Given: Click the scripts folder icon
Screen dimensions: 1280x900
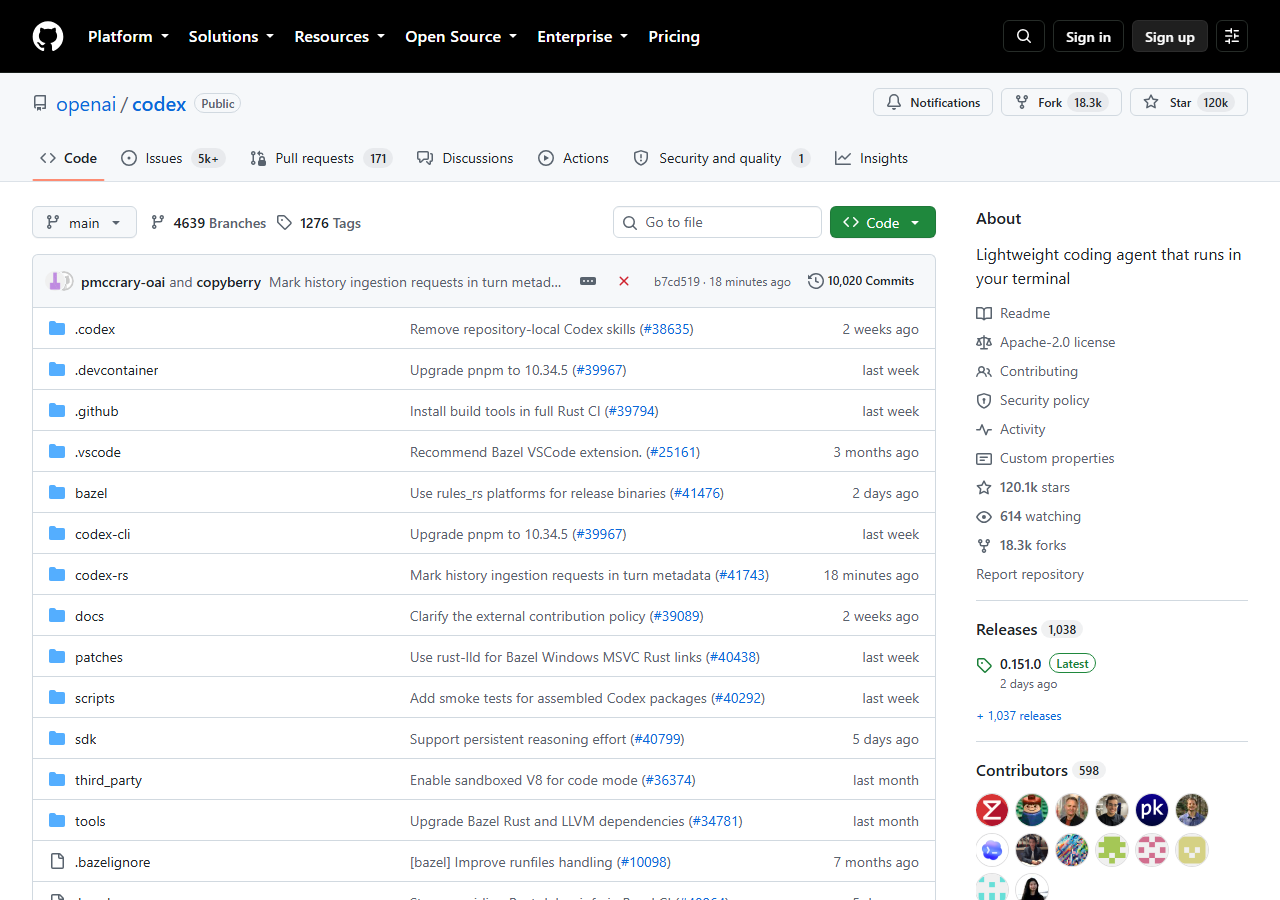Looking at the screenshot, I should (x=57, y=698).
